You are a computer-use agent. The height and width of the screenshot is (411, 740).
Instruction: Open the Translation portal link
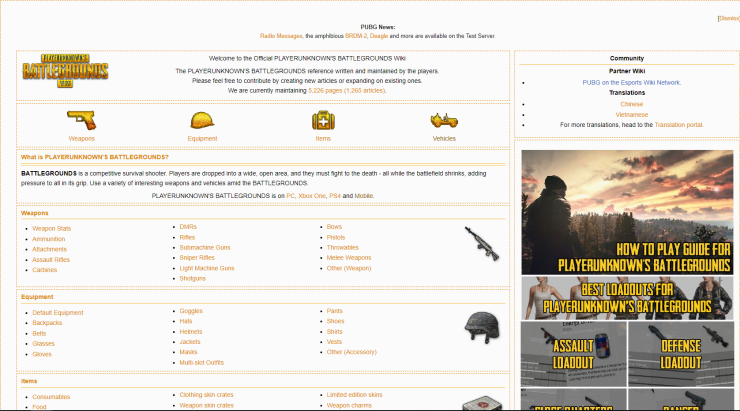pos(679,125)
